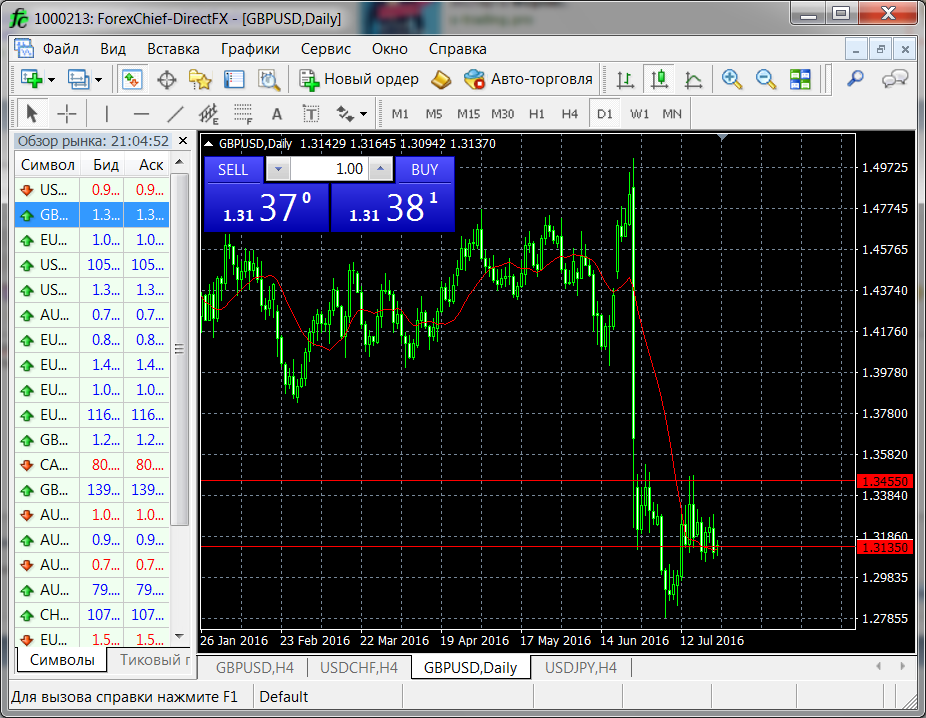The image size is (926, 718).
Task: Toggle the Market Watch window icon
Action: [x=132, y=79]
